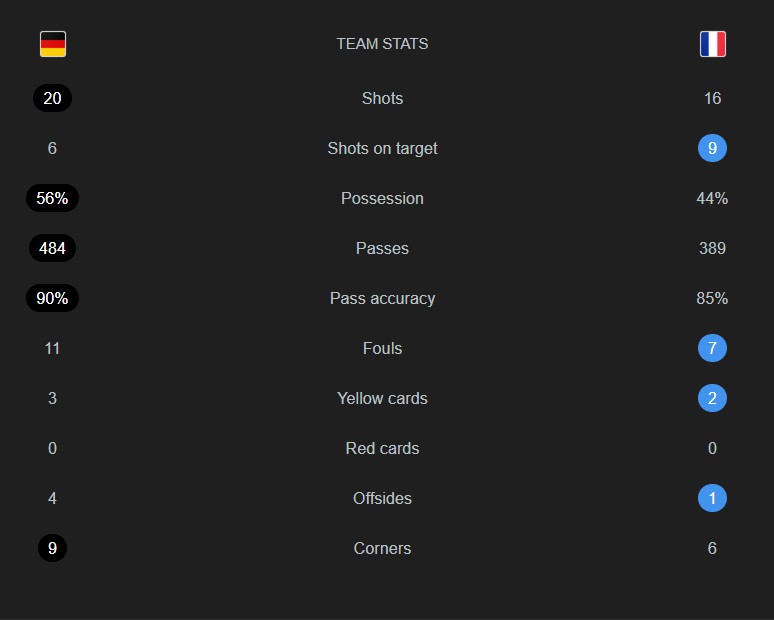The height and width of the screenshot is (620, 774).
Task: Click Germany's 484 passes badge
Action: 52,248
